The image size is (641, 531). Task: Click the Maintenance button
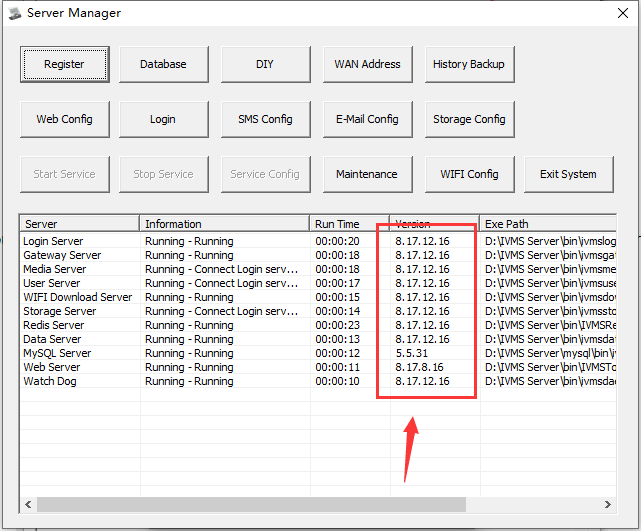(368, 174)
